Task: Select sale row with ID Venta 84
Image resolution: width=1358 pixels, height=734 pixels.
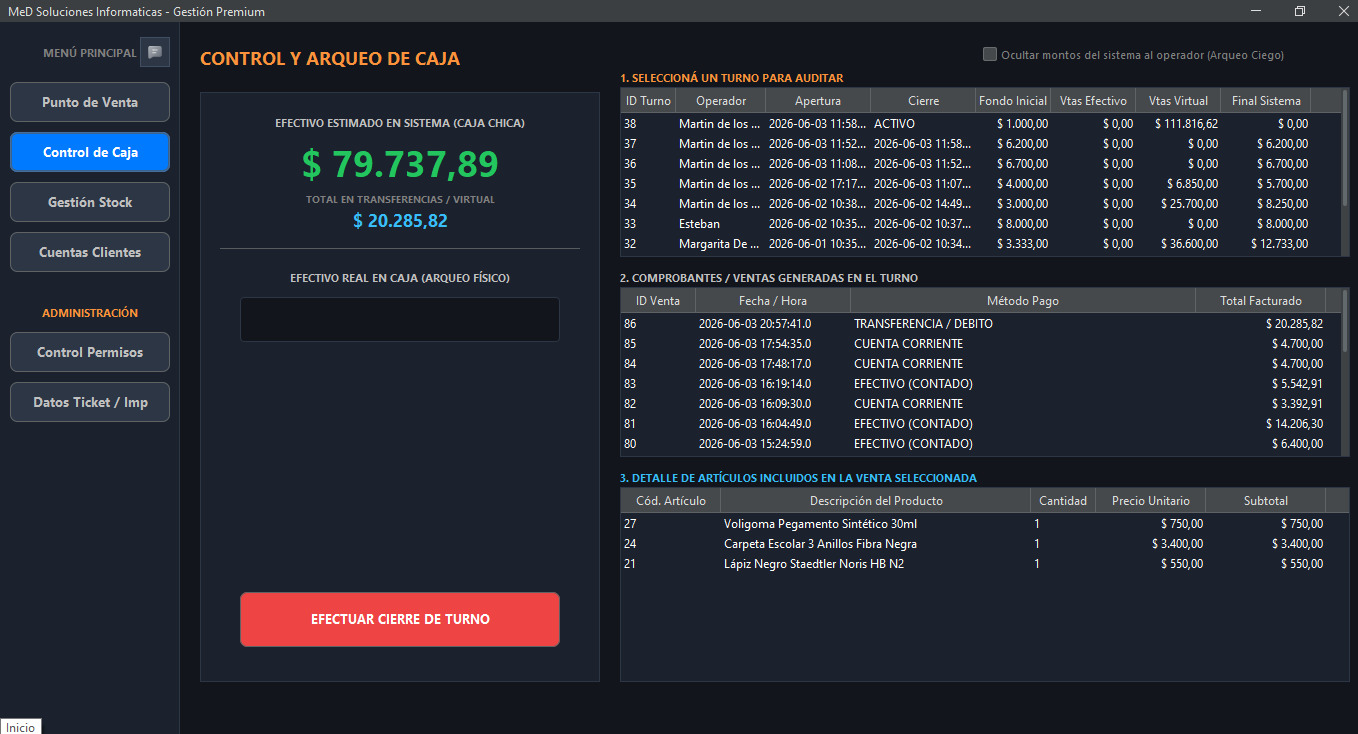Action: (x=980, y=364)
